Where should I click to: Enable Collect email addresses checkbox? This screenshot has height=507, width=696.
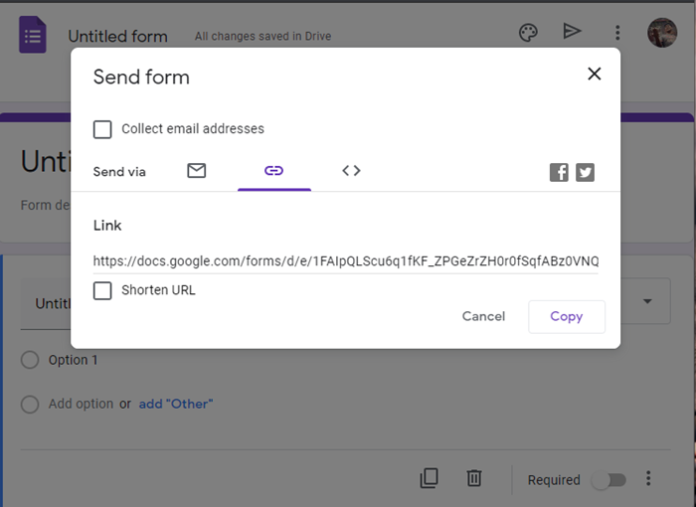(102, 129)
